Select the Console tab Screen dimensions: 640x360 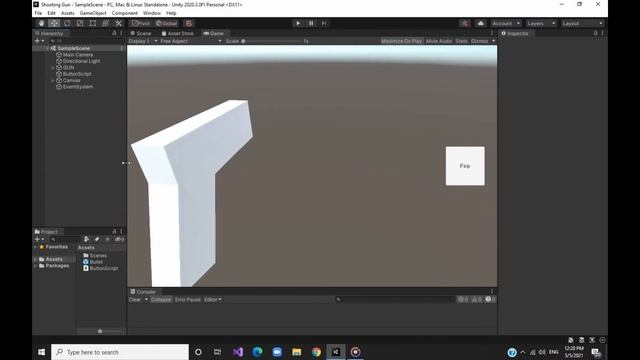[143, 292]
